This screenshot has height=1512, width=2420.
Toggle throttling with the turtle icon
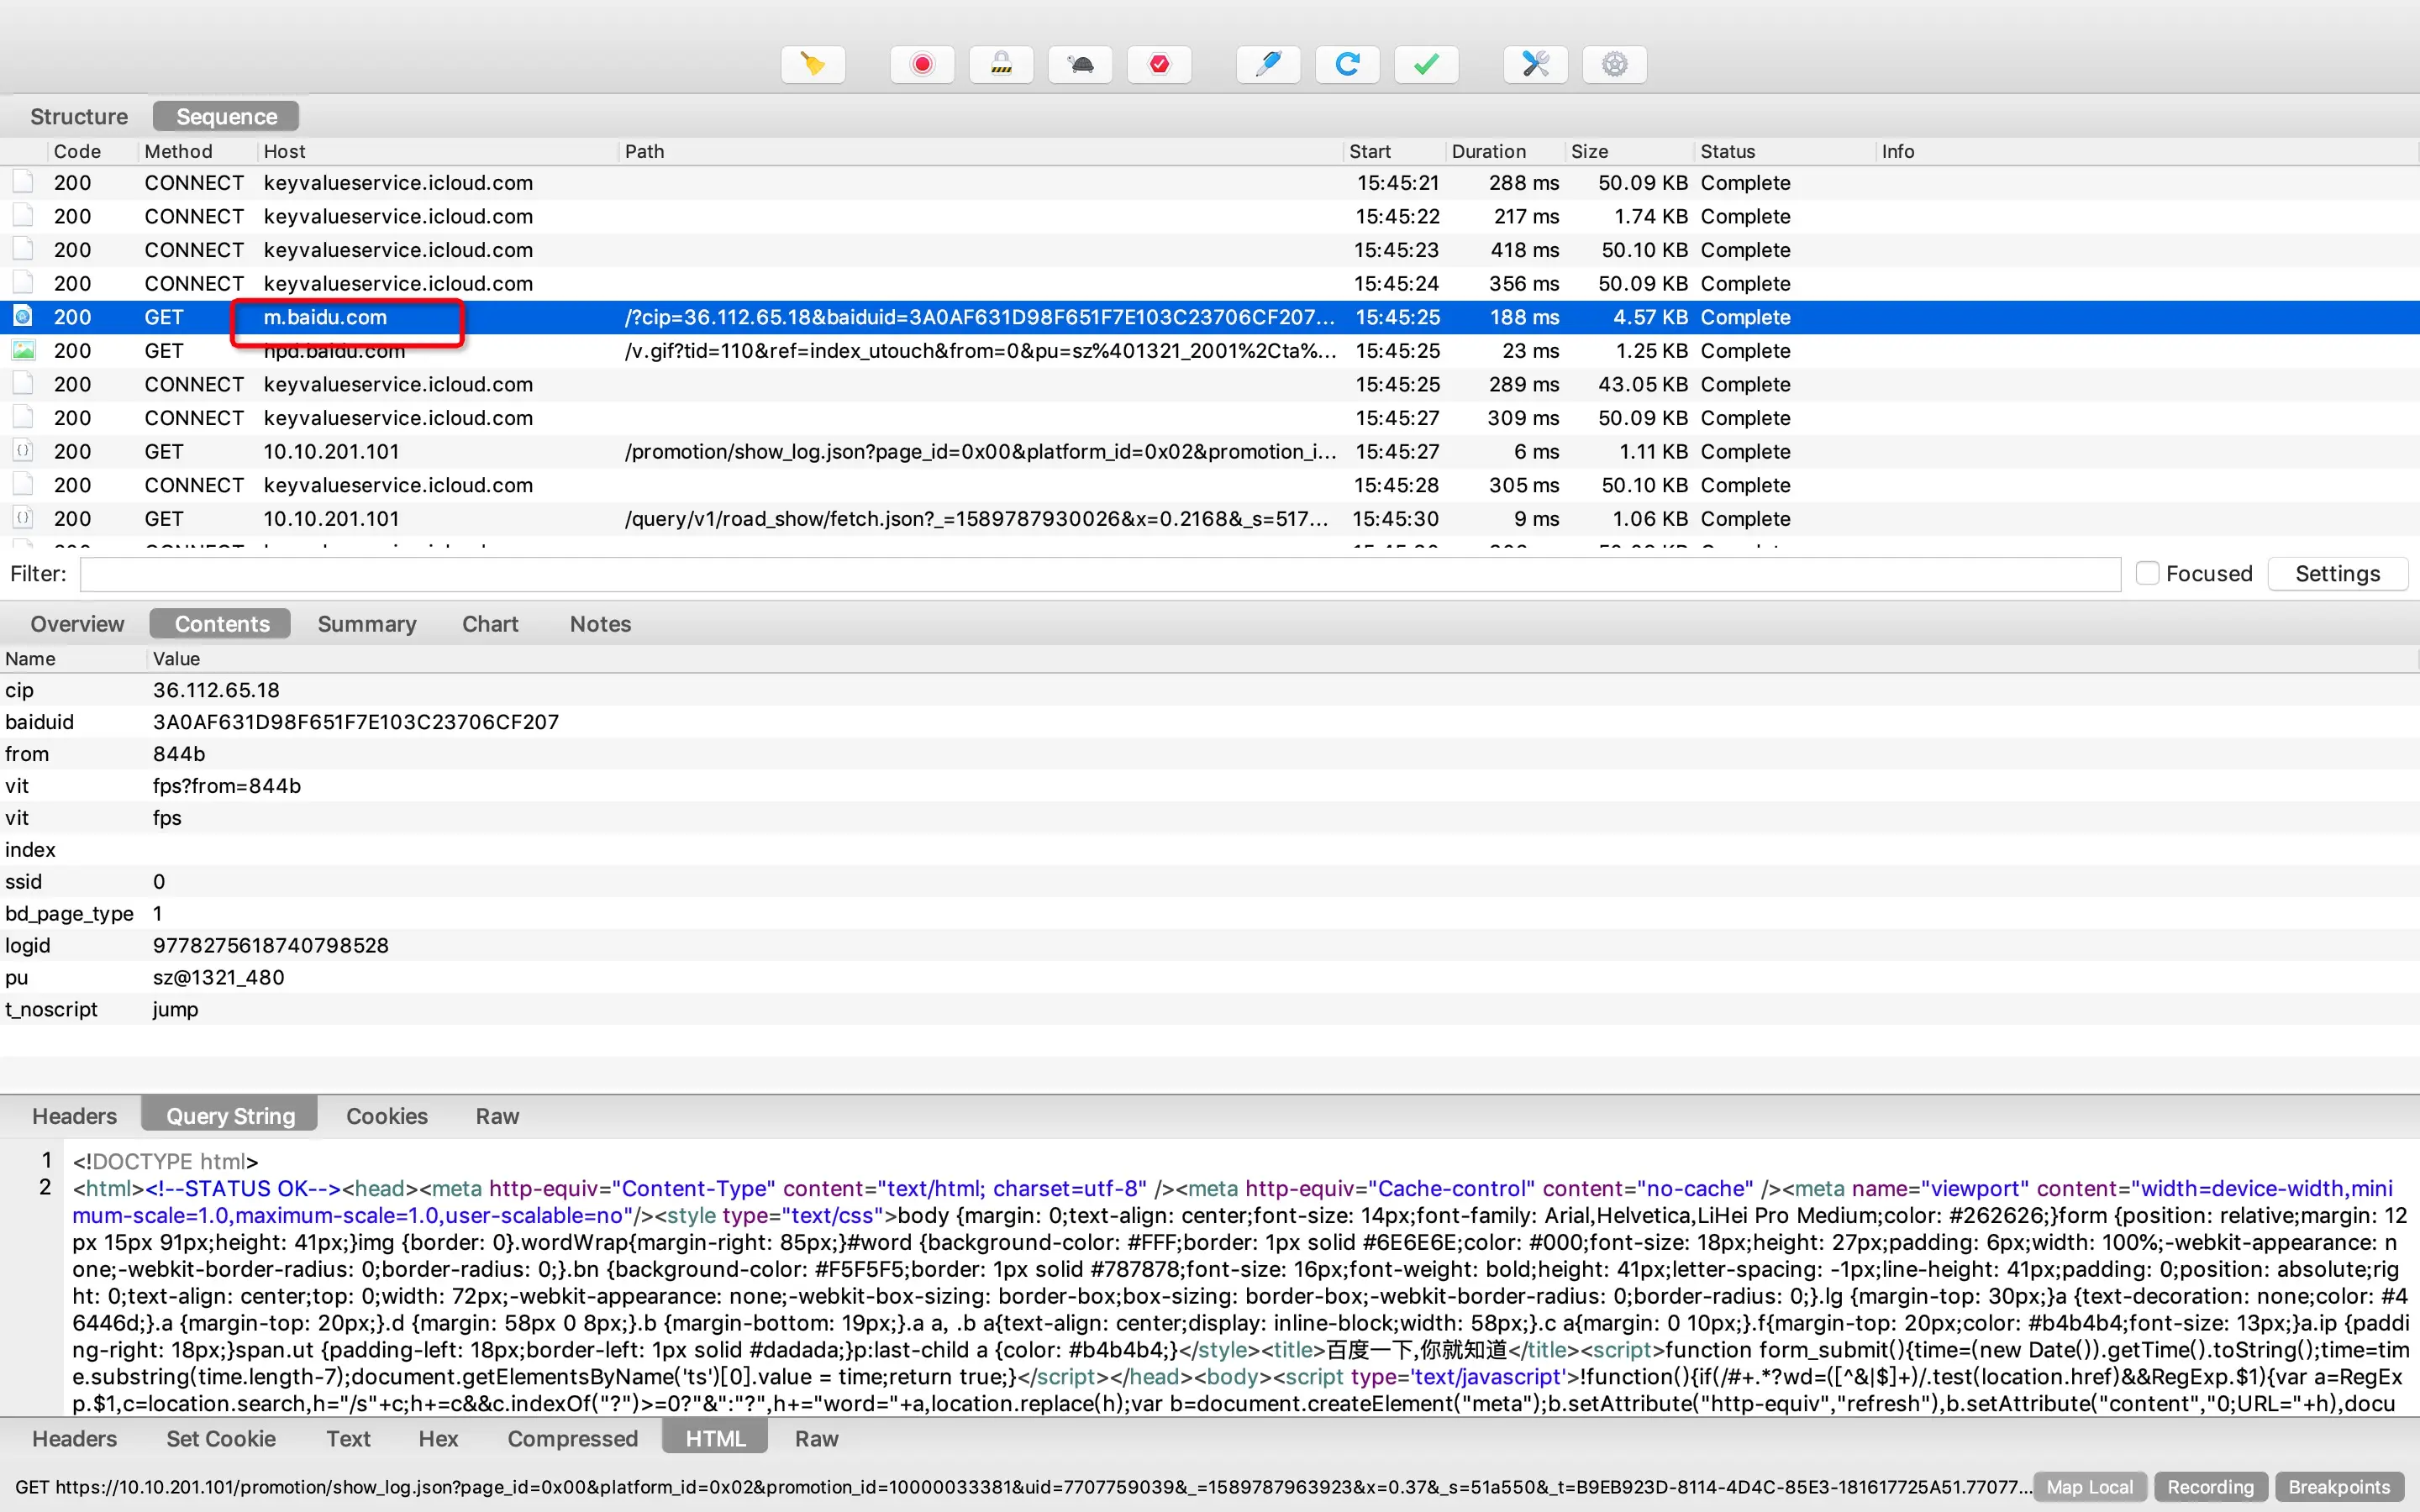point(1080,65)
